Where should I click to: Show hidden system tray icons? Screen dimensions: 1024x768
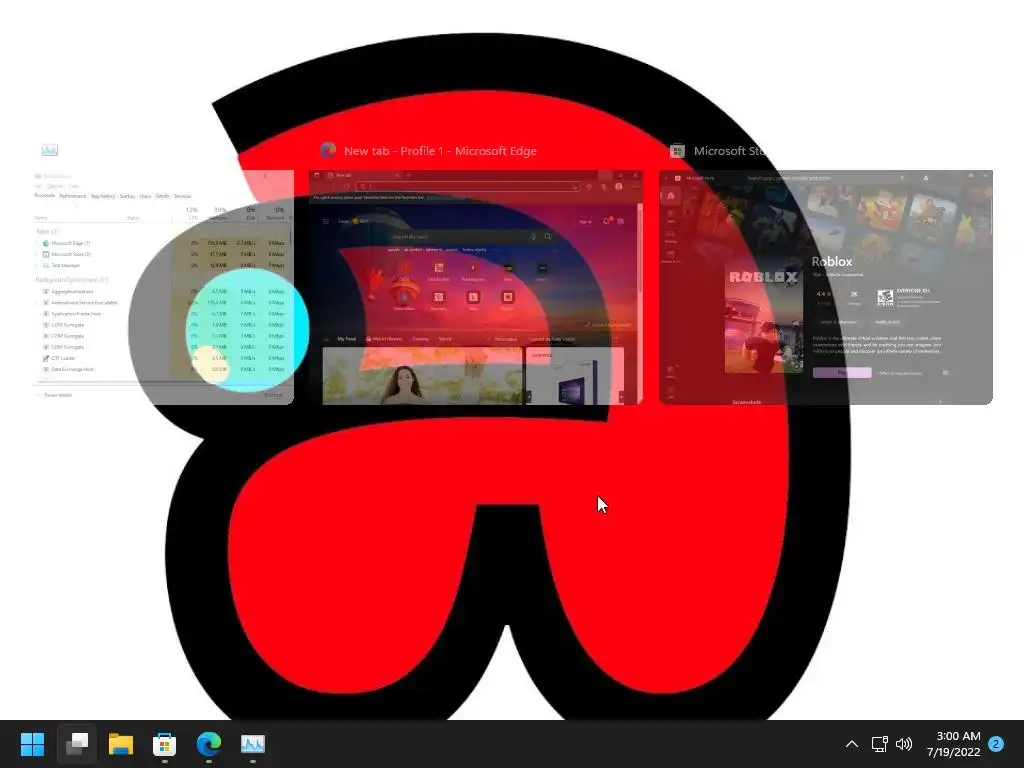852,744
